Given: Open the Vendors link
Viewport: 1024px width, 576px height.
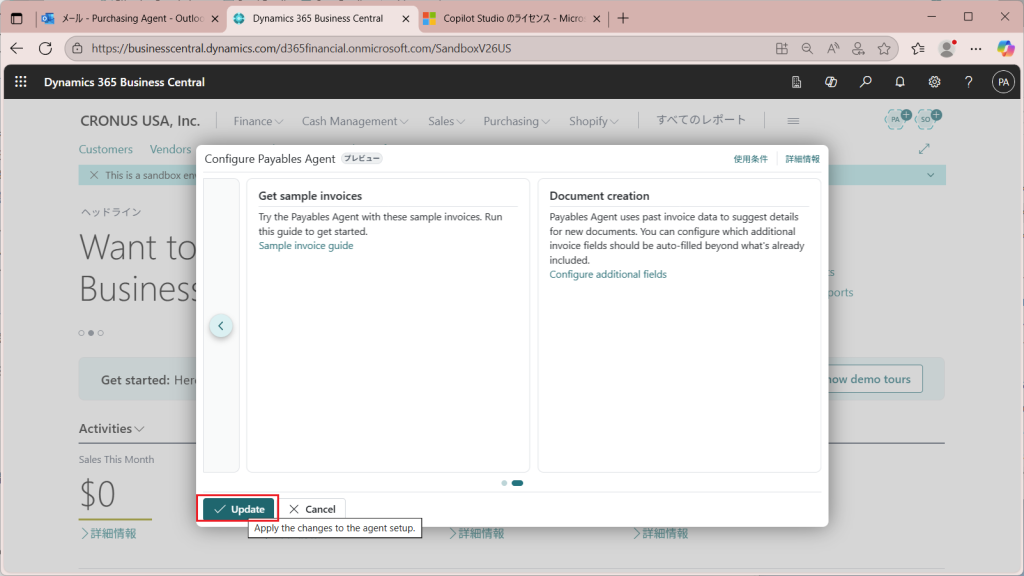Looking at the screenshot, I should [170, 149].
